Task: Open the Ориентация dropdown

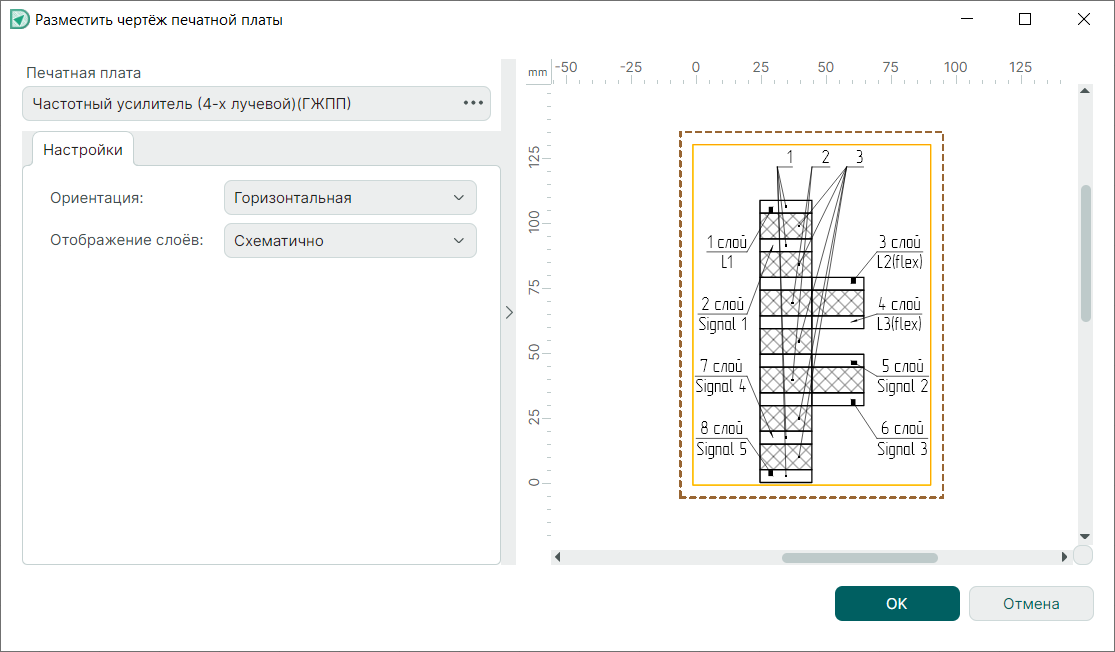Action: click(350, 198)
